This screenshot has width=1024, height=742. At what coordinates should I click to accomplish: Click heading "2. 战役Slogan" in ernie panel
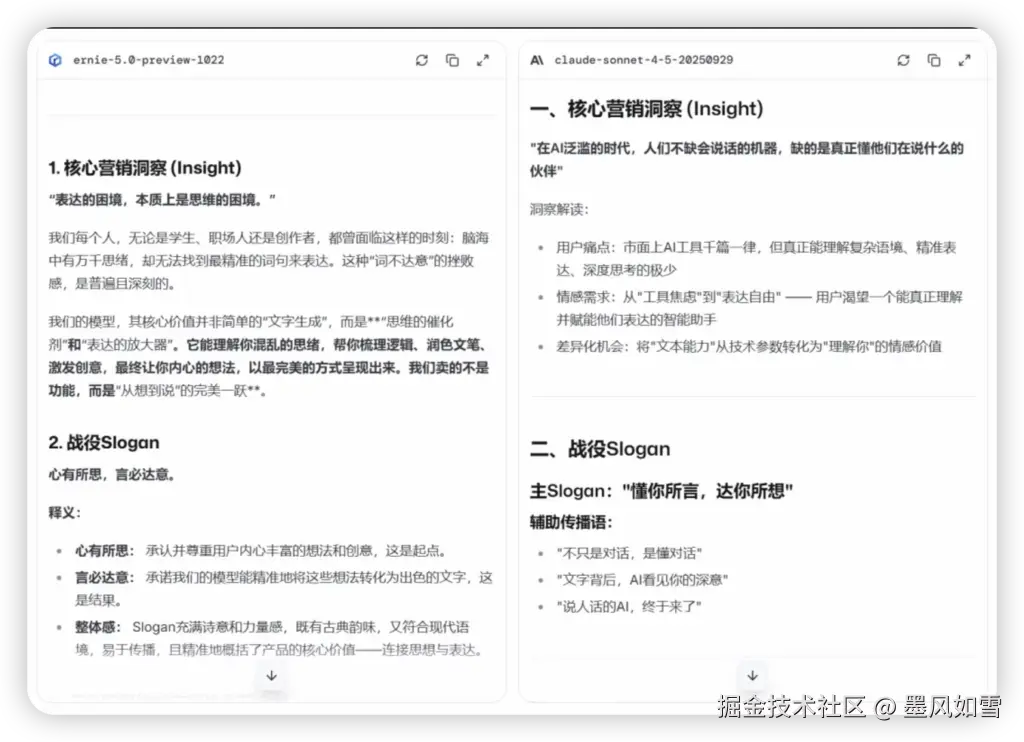pos(104,443)
